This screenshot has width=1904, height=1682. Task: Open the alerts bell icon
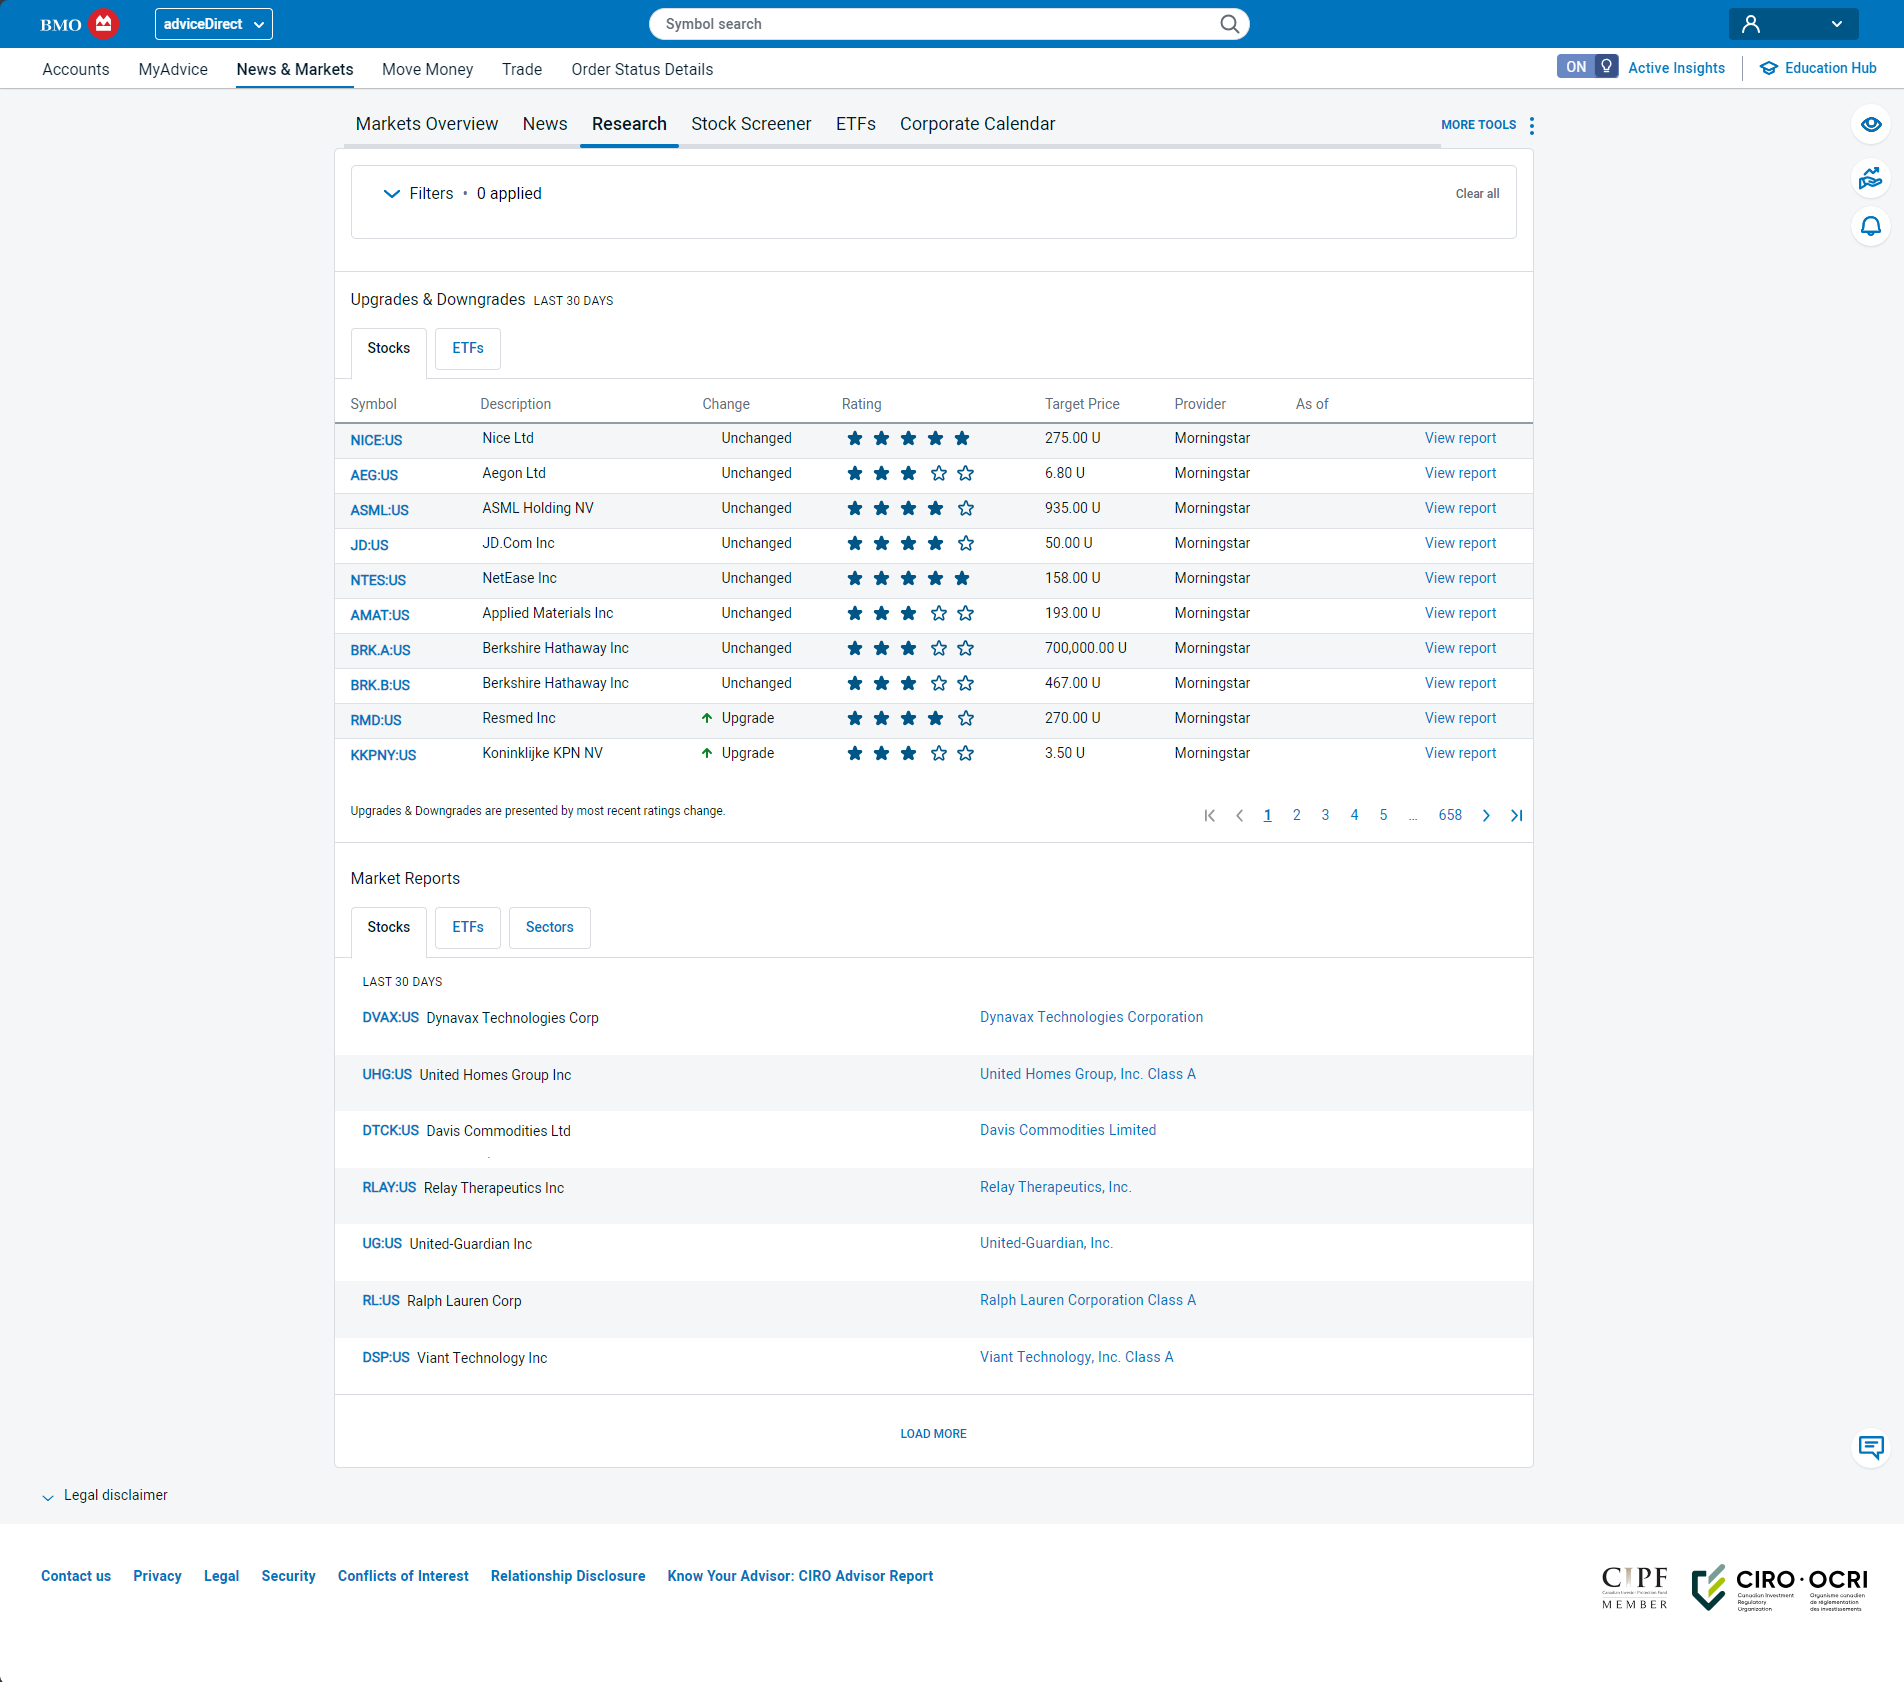[x=1870, y=227]
